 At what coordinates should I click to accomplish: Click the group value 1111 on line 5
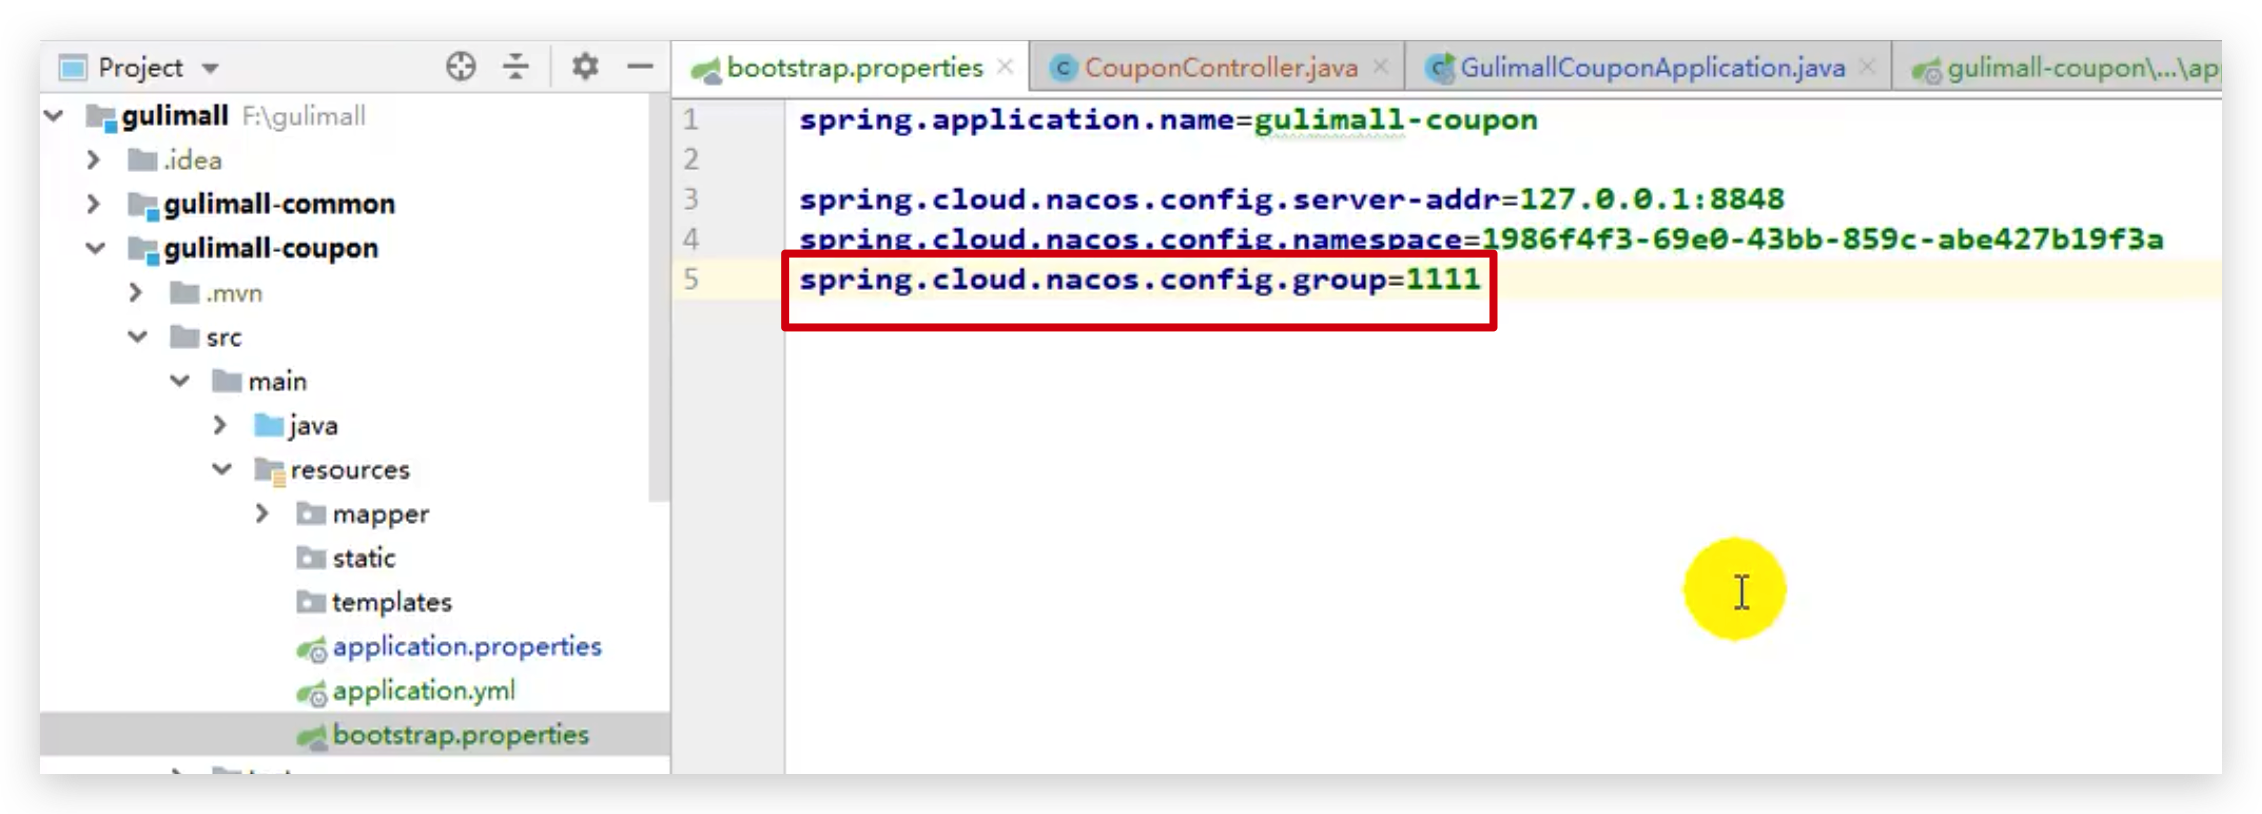[x=1443, y=279]
